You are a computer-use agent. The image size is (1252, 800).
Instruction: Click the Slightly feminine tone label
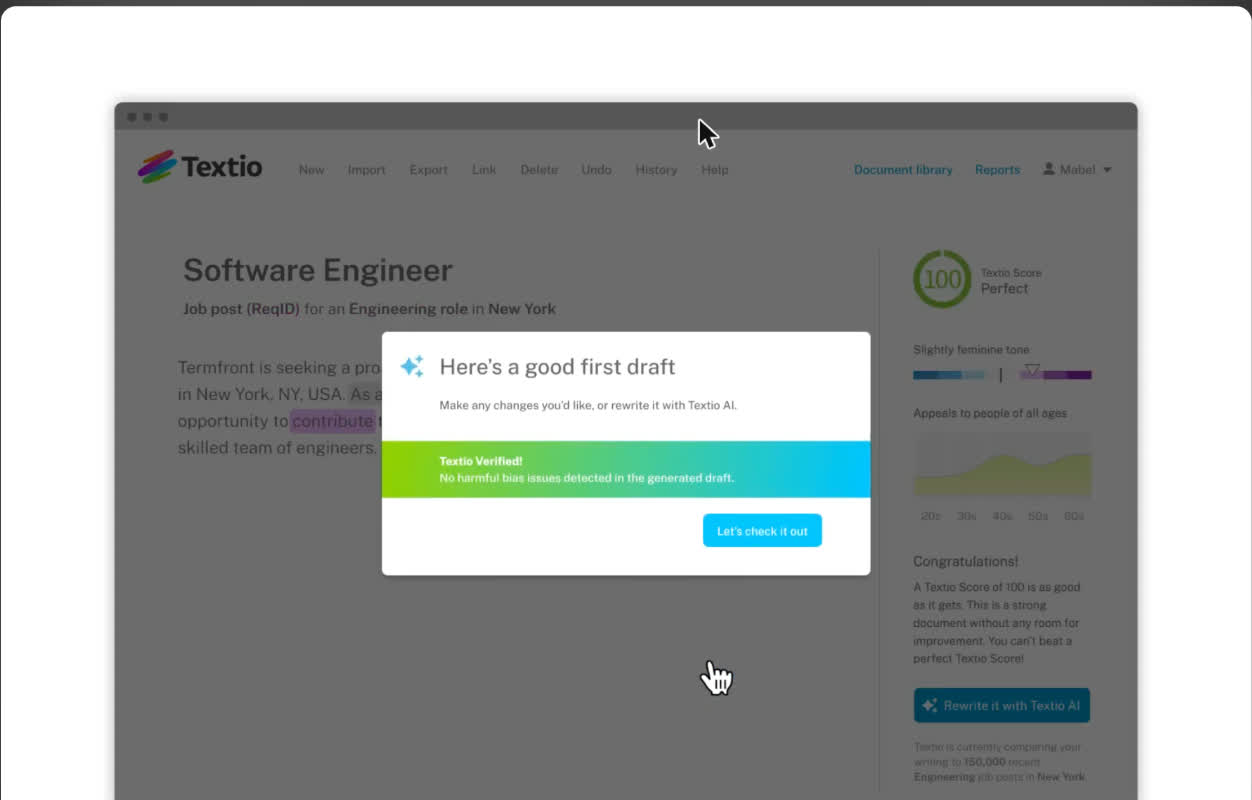point(971,350)
